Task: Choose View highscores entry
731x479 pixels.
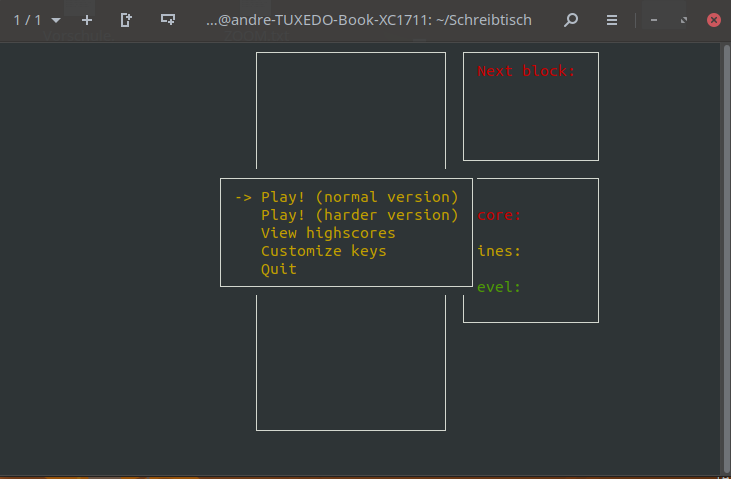Action: tap(328, 233)
